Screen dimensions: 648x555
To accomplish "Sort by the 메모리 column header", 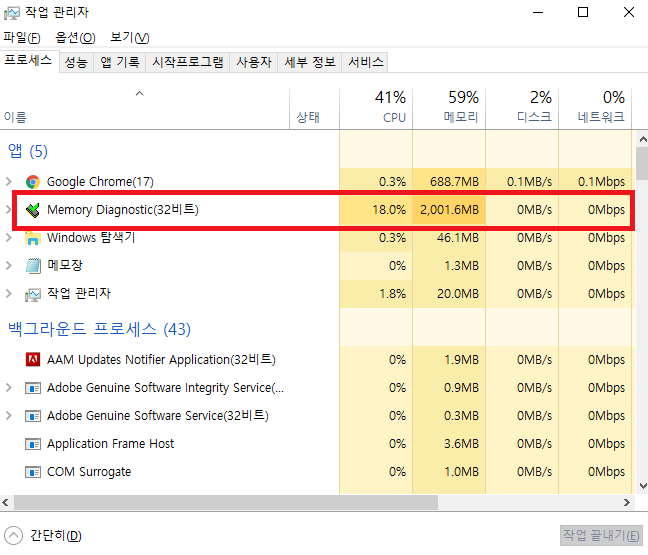I will [449, 109].
